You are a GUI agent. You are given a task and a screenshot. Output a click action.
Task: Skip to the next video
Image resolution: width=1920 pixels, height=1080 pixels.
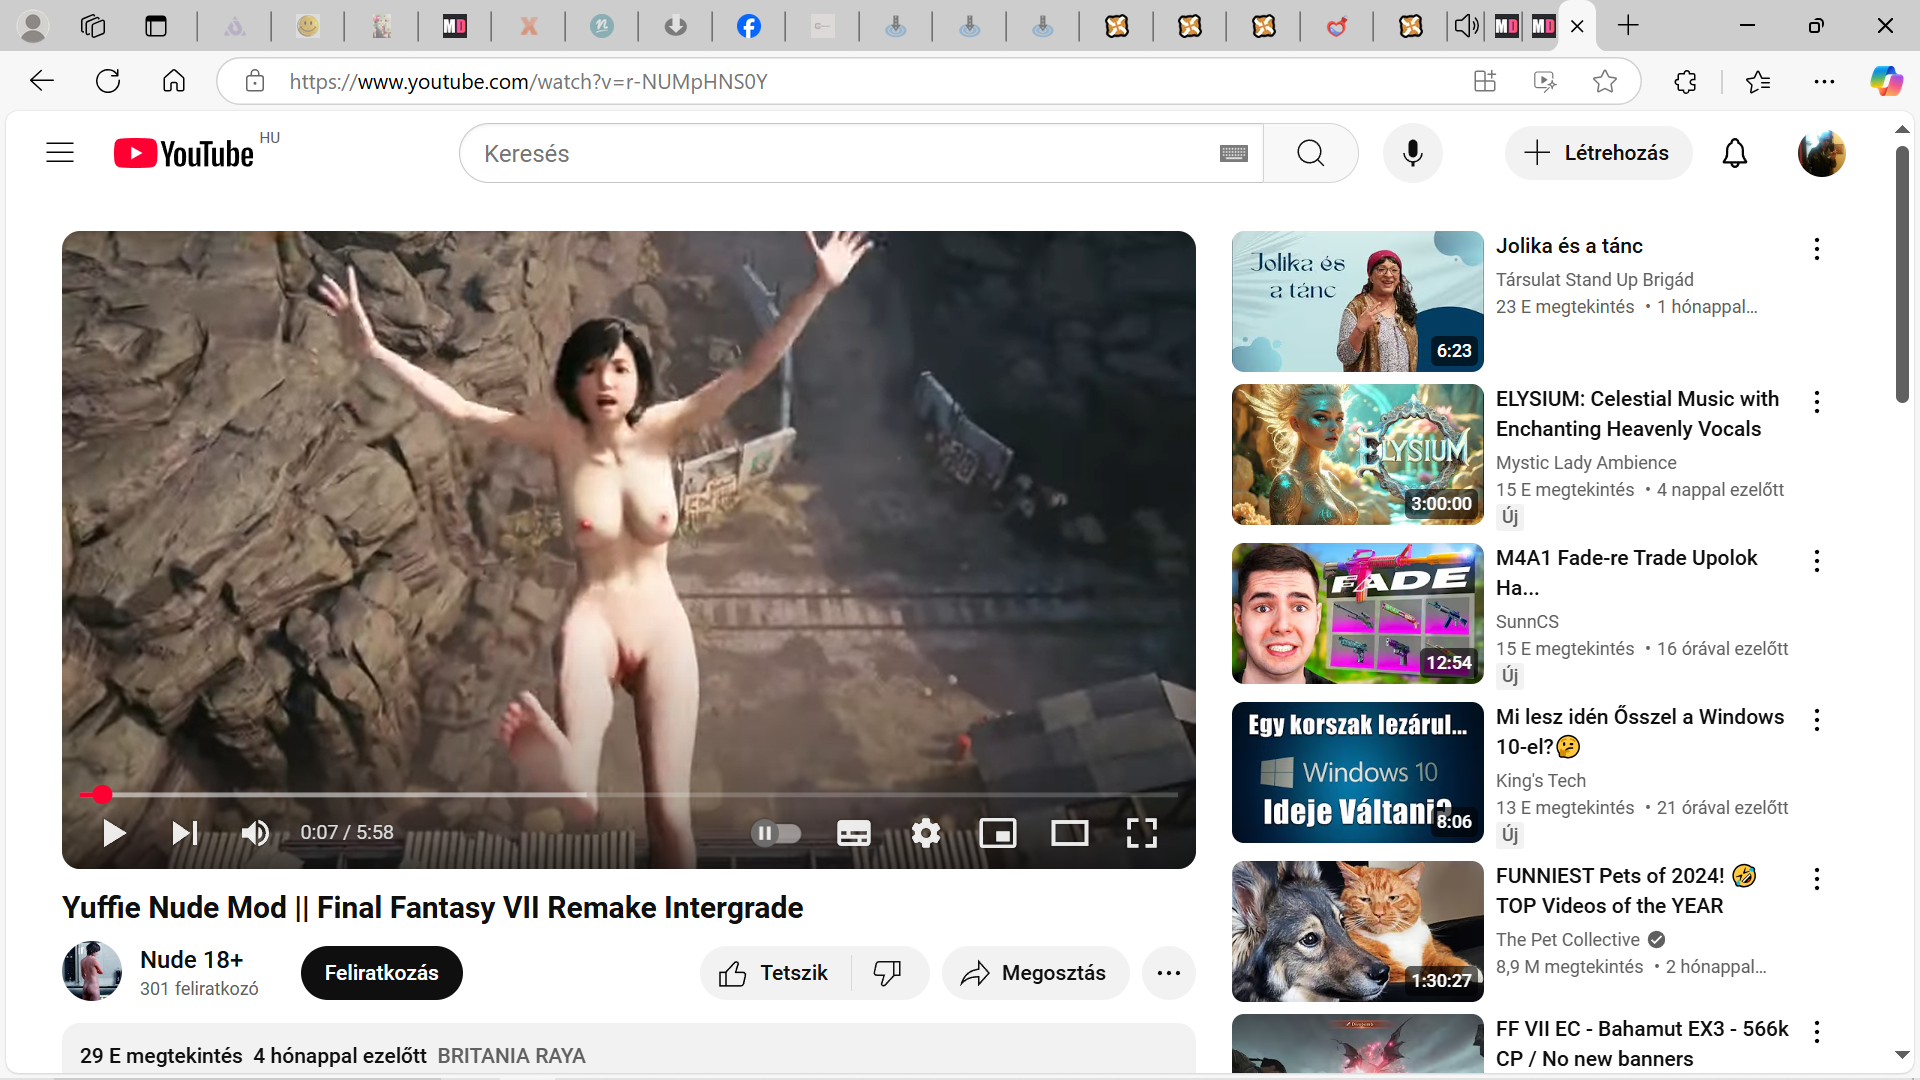coord(185,833)
